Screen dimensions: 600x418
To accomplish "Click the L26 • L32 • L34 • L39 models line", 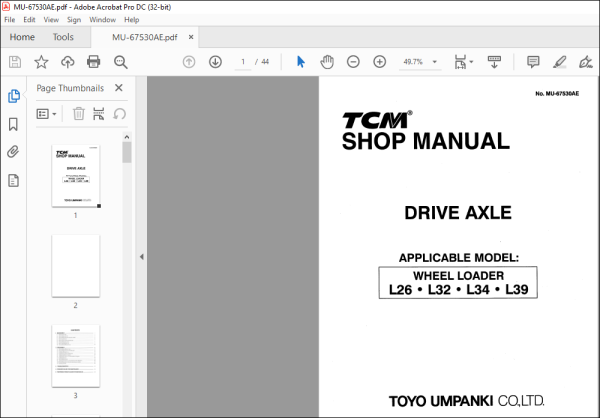I will point(458,290).
